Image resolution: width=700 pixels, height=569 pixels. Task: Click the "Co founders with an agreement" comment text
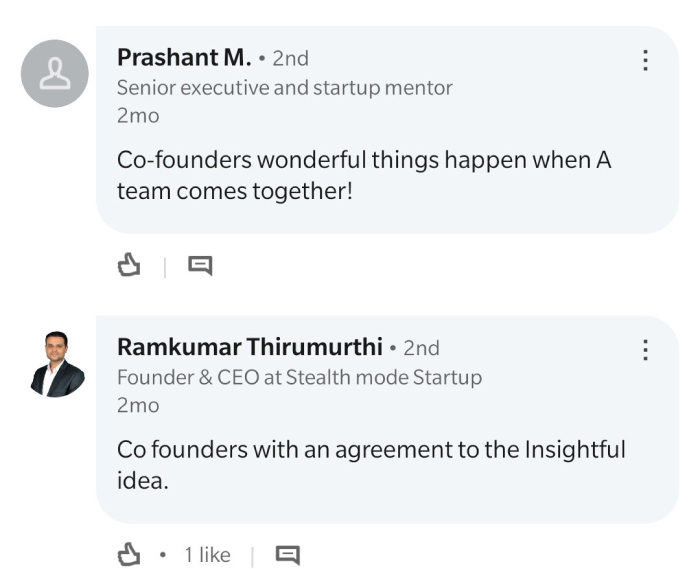[371, 465]
